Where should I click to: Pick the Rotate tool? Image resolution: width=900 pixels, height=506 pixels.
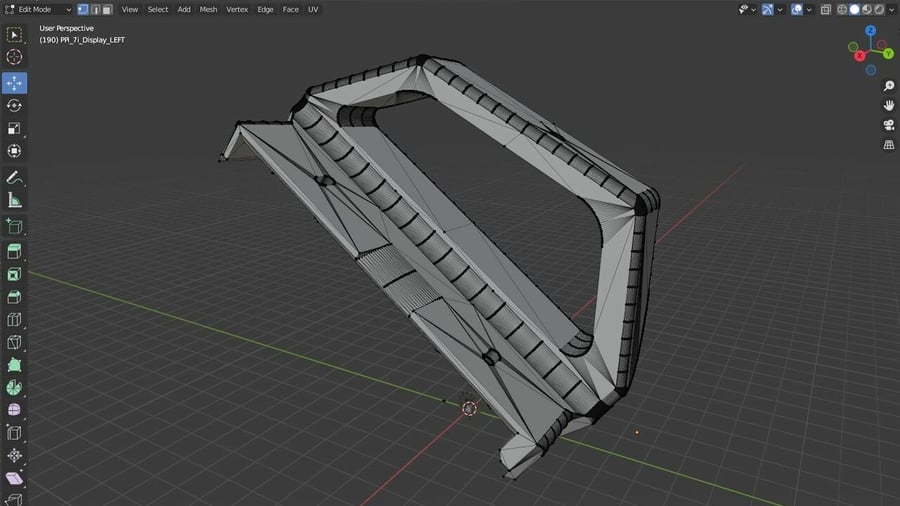[14, 105]
